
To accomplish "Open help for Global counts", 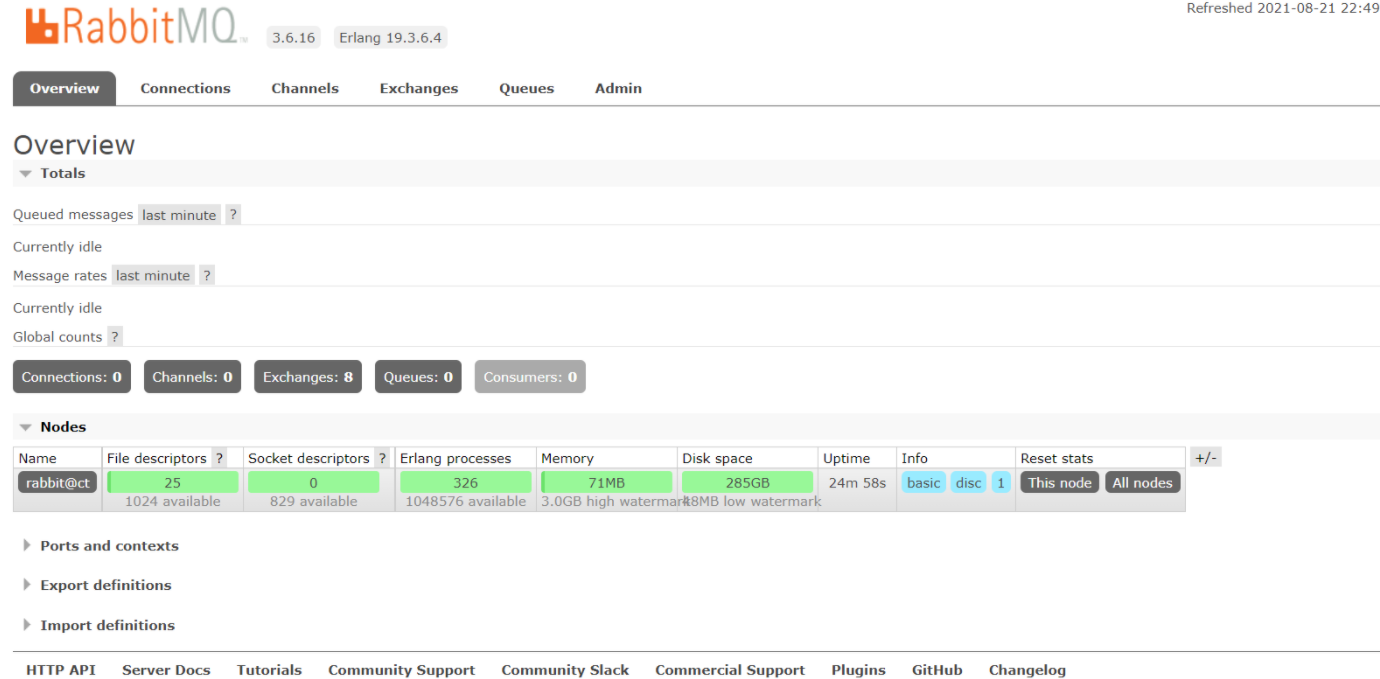I will 115,336.
